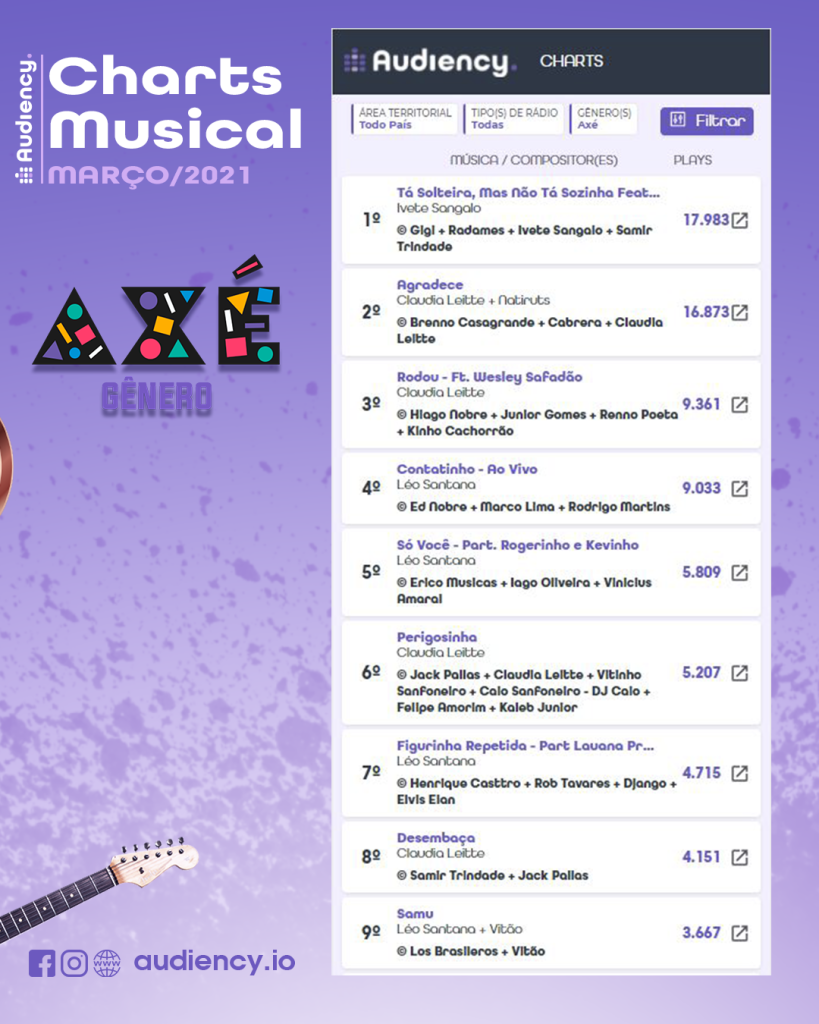Click the Filtrar button
Screen dimensions: 819x1024
tap(707, 121)
